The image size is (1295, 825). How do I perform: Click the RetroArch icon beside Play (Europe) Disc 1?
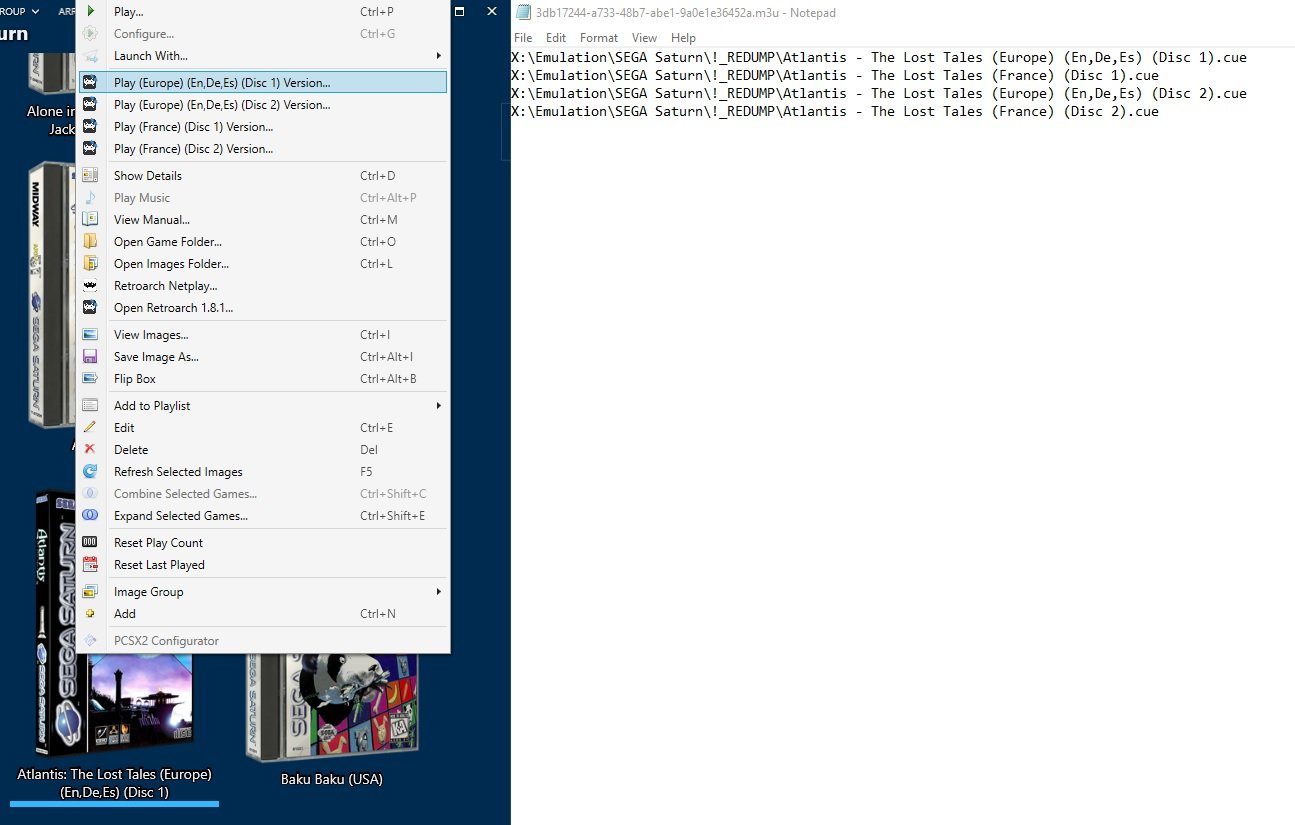pyautogui.click(x=90, y=83)
